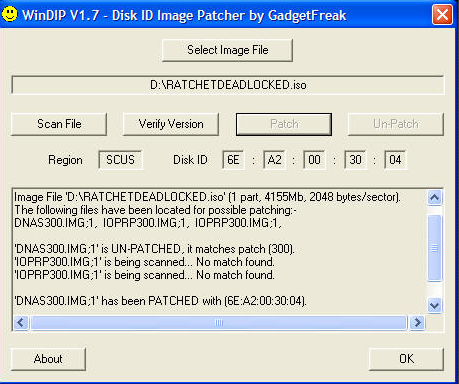The width and height of the screenshot is (459, 384).
Task: Click the Scan File button
Action: pyautogui.click(x=59, y=124)
